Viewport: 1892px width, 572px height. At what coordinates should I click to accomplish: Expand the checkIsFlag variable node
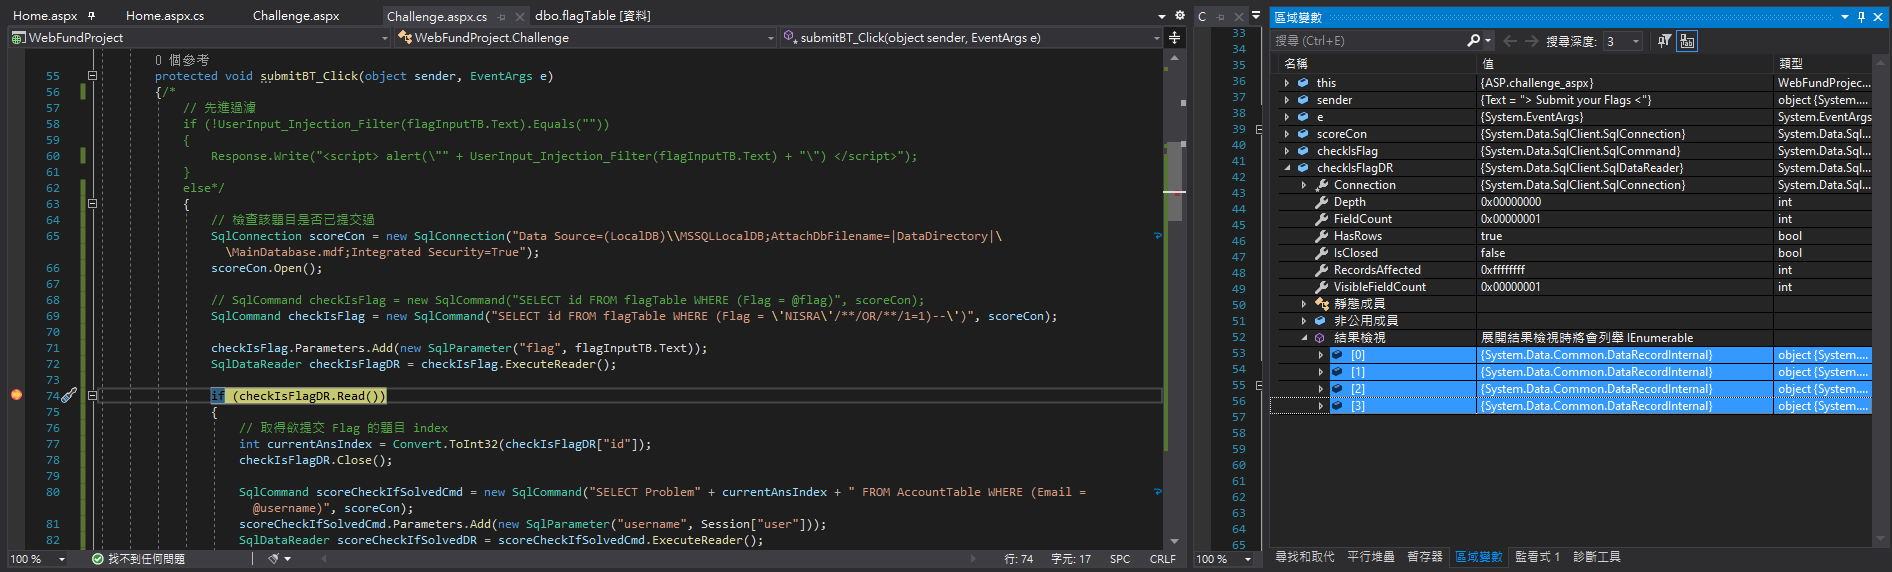1287,151
